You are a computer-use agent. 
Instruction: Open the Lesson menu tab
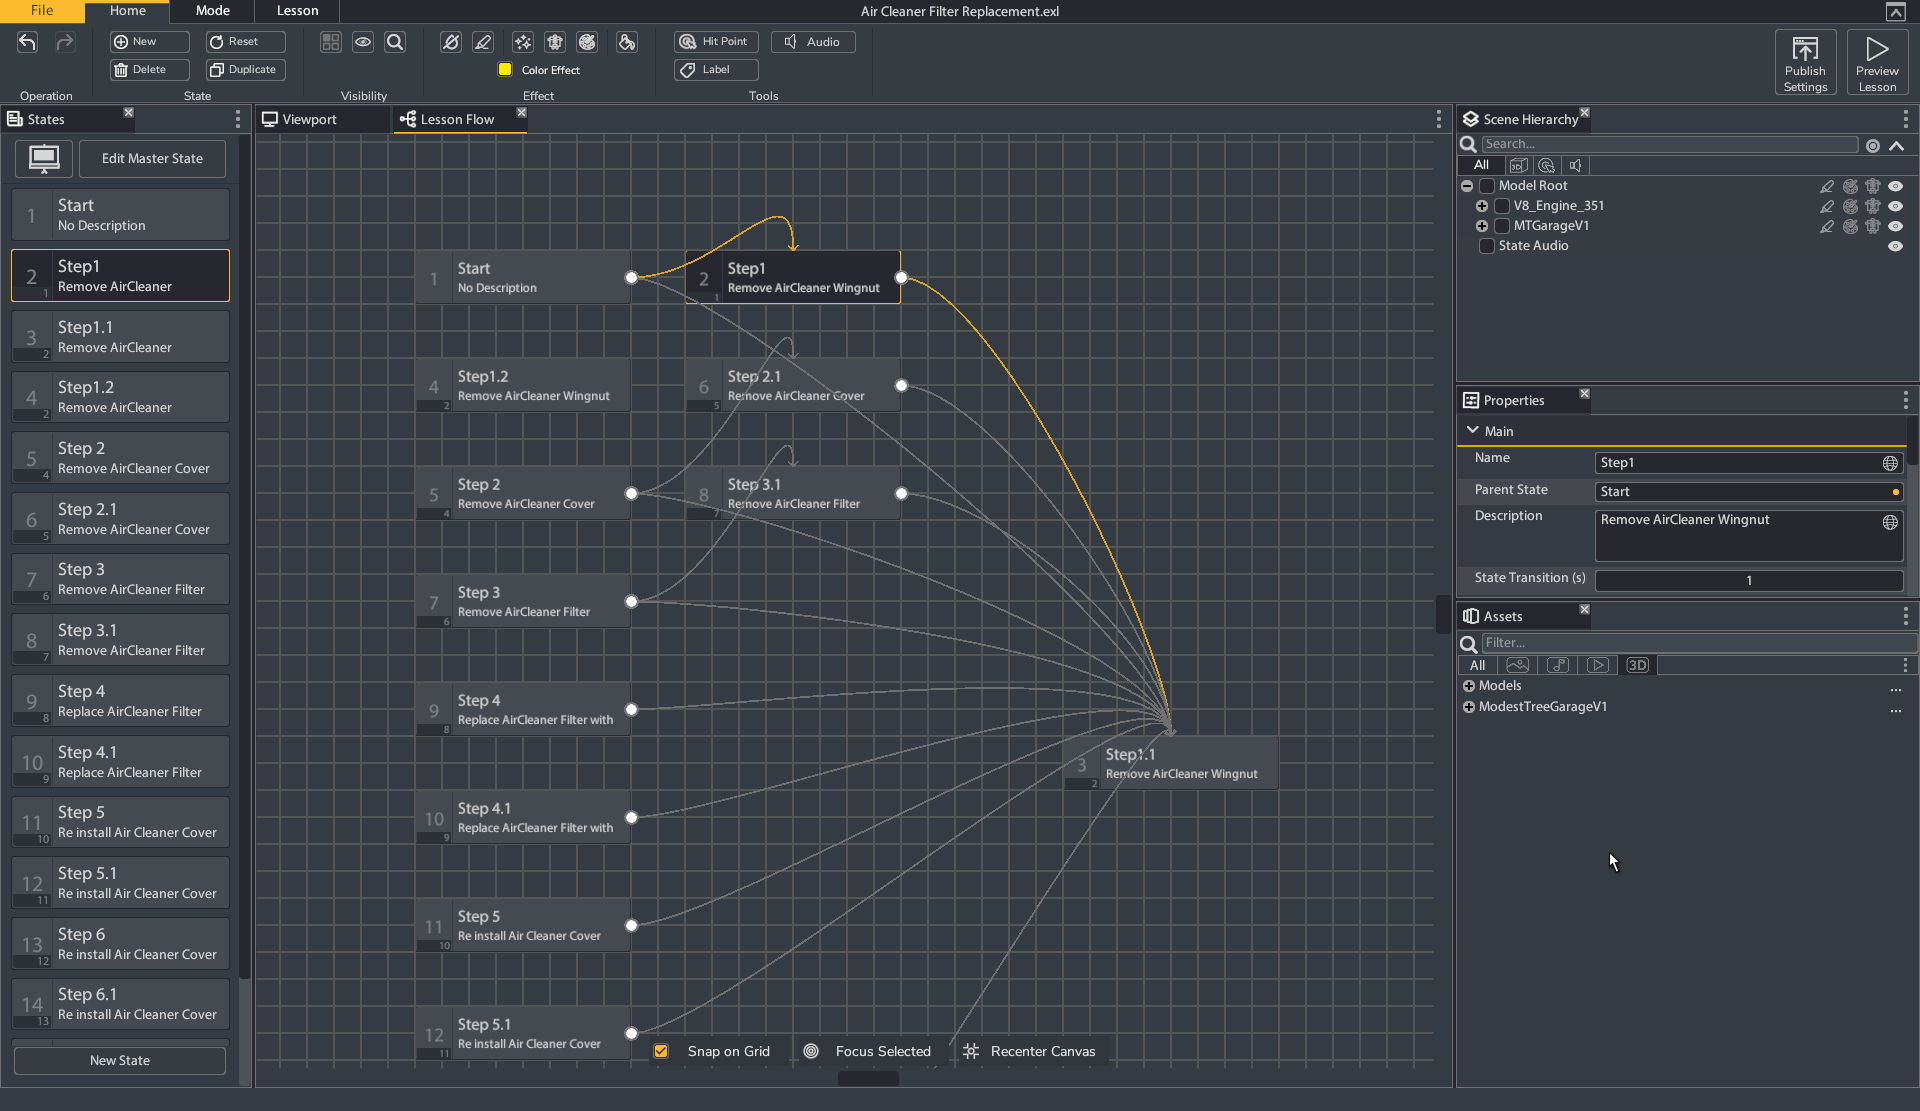tap(297, 11)
